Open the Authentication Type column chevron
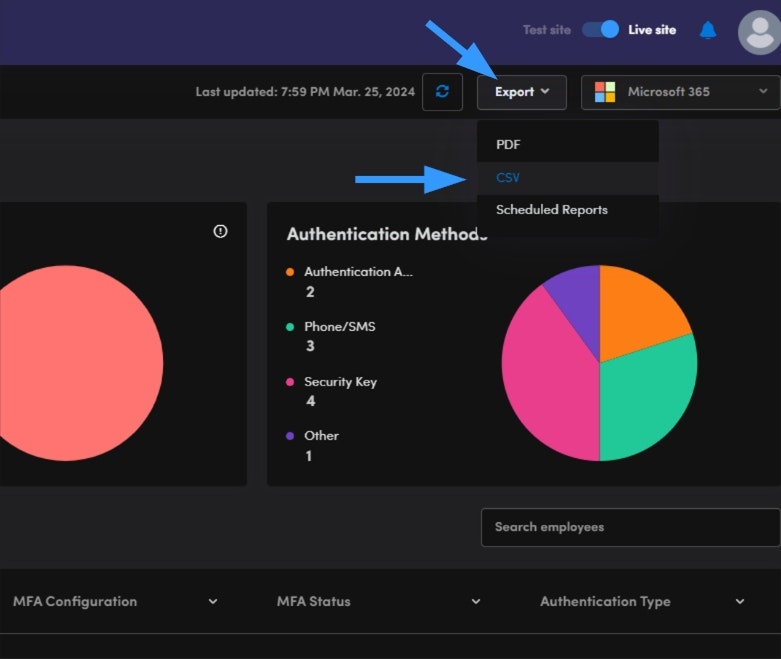Image resolution: width=781 pixels, height=659 pixels. [740, 601]
